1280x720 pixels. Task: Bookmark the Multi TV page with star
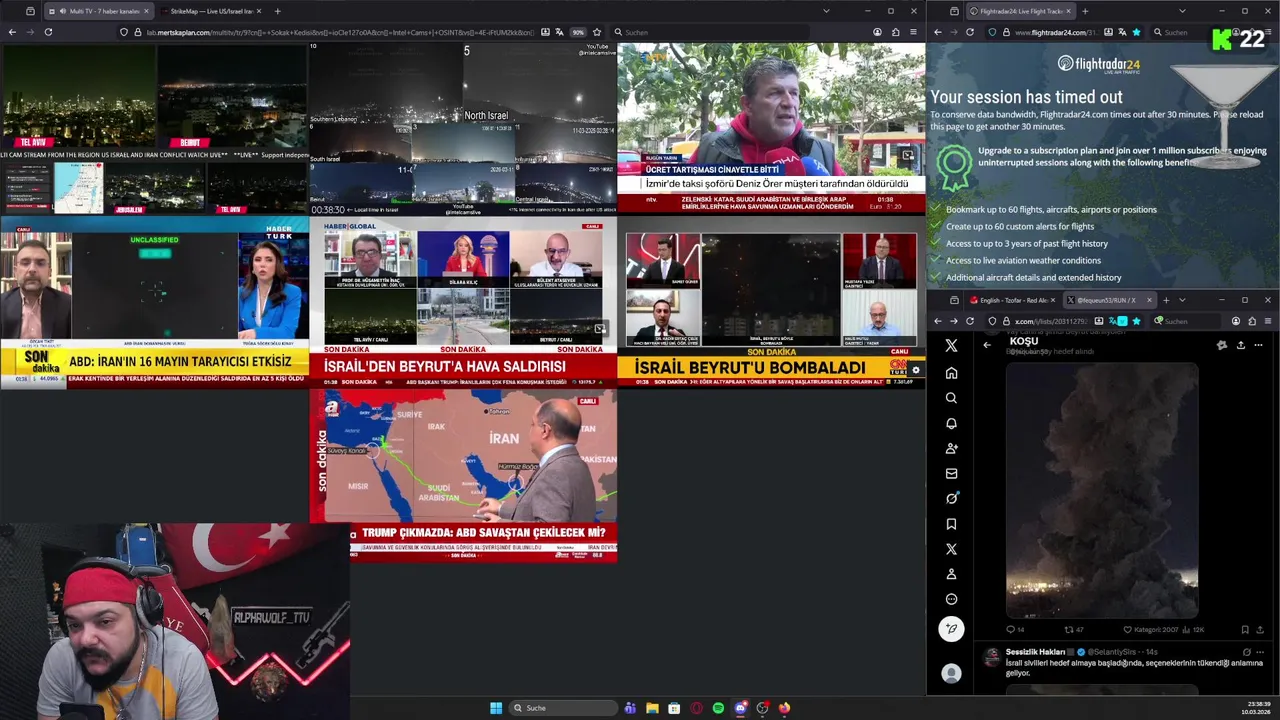pos(597,32)
